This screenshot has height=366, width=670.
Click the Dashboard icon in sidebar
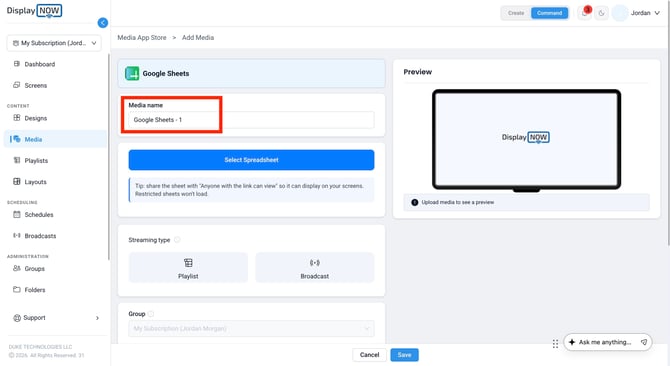pyautogui.click(x=17, y=64)
